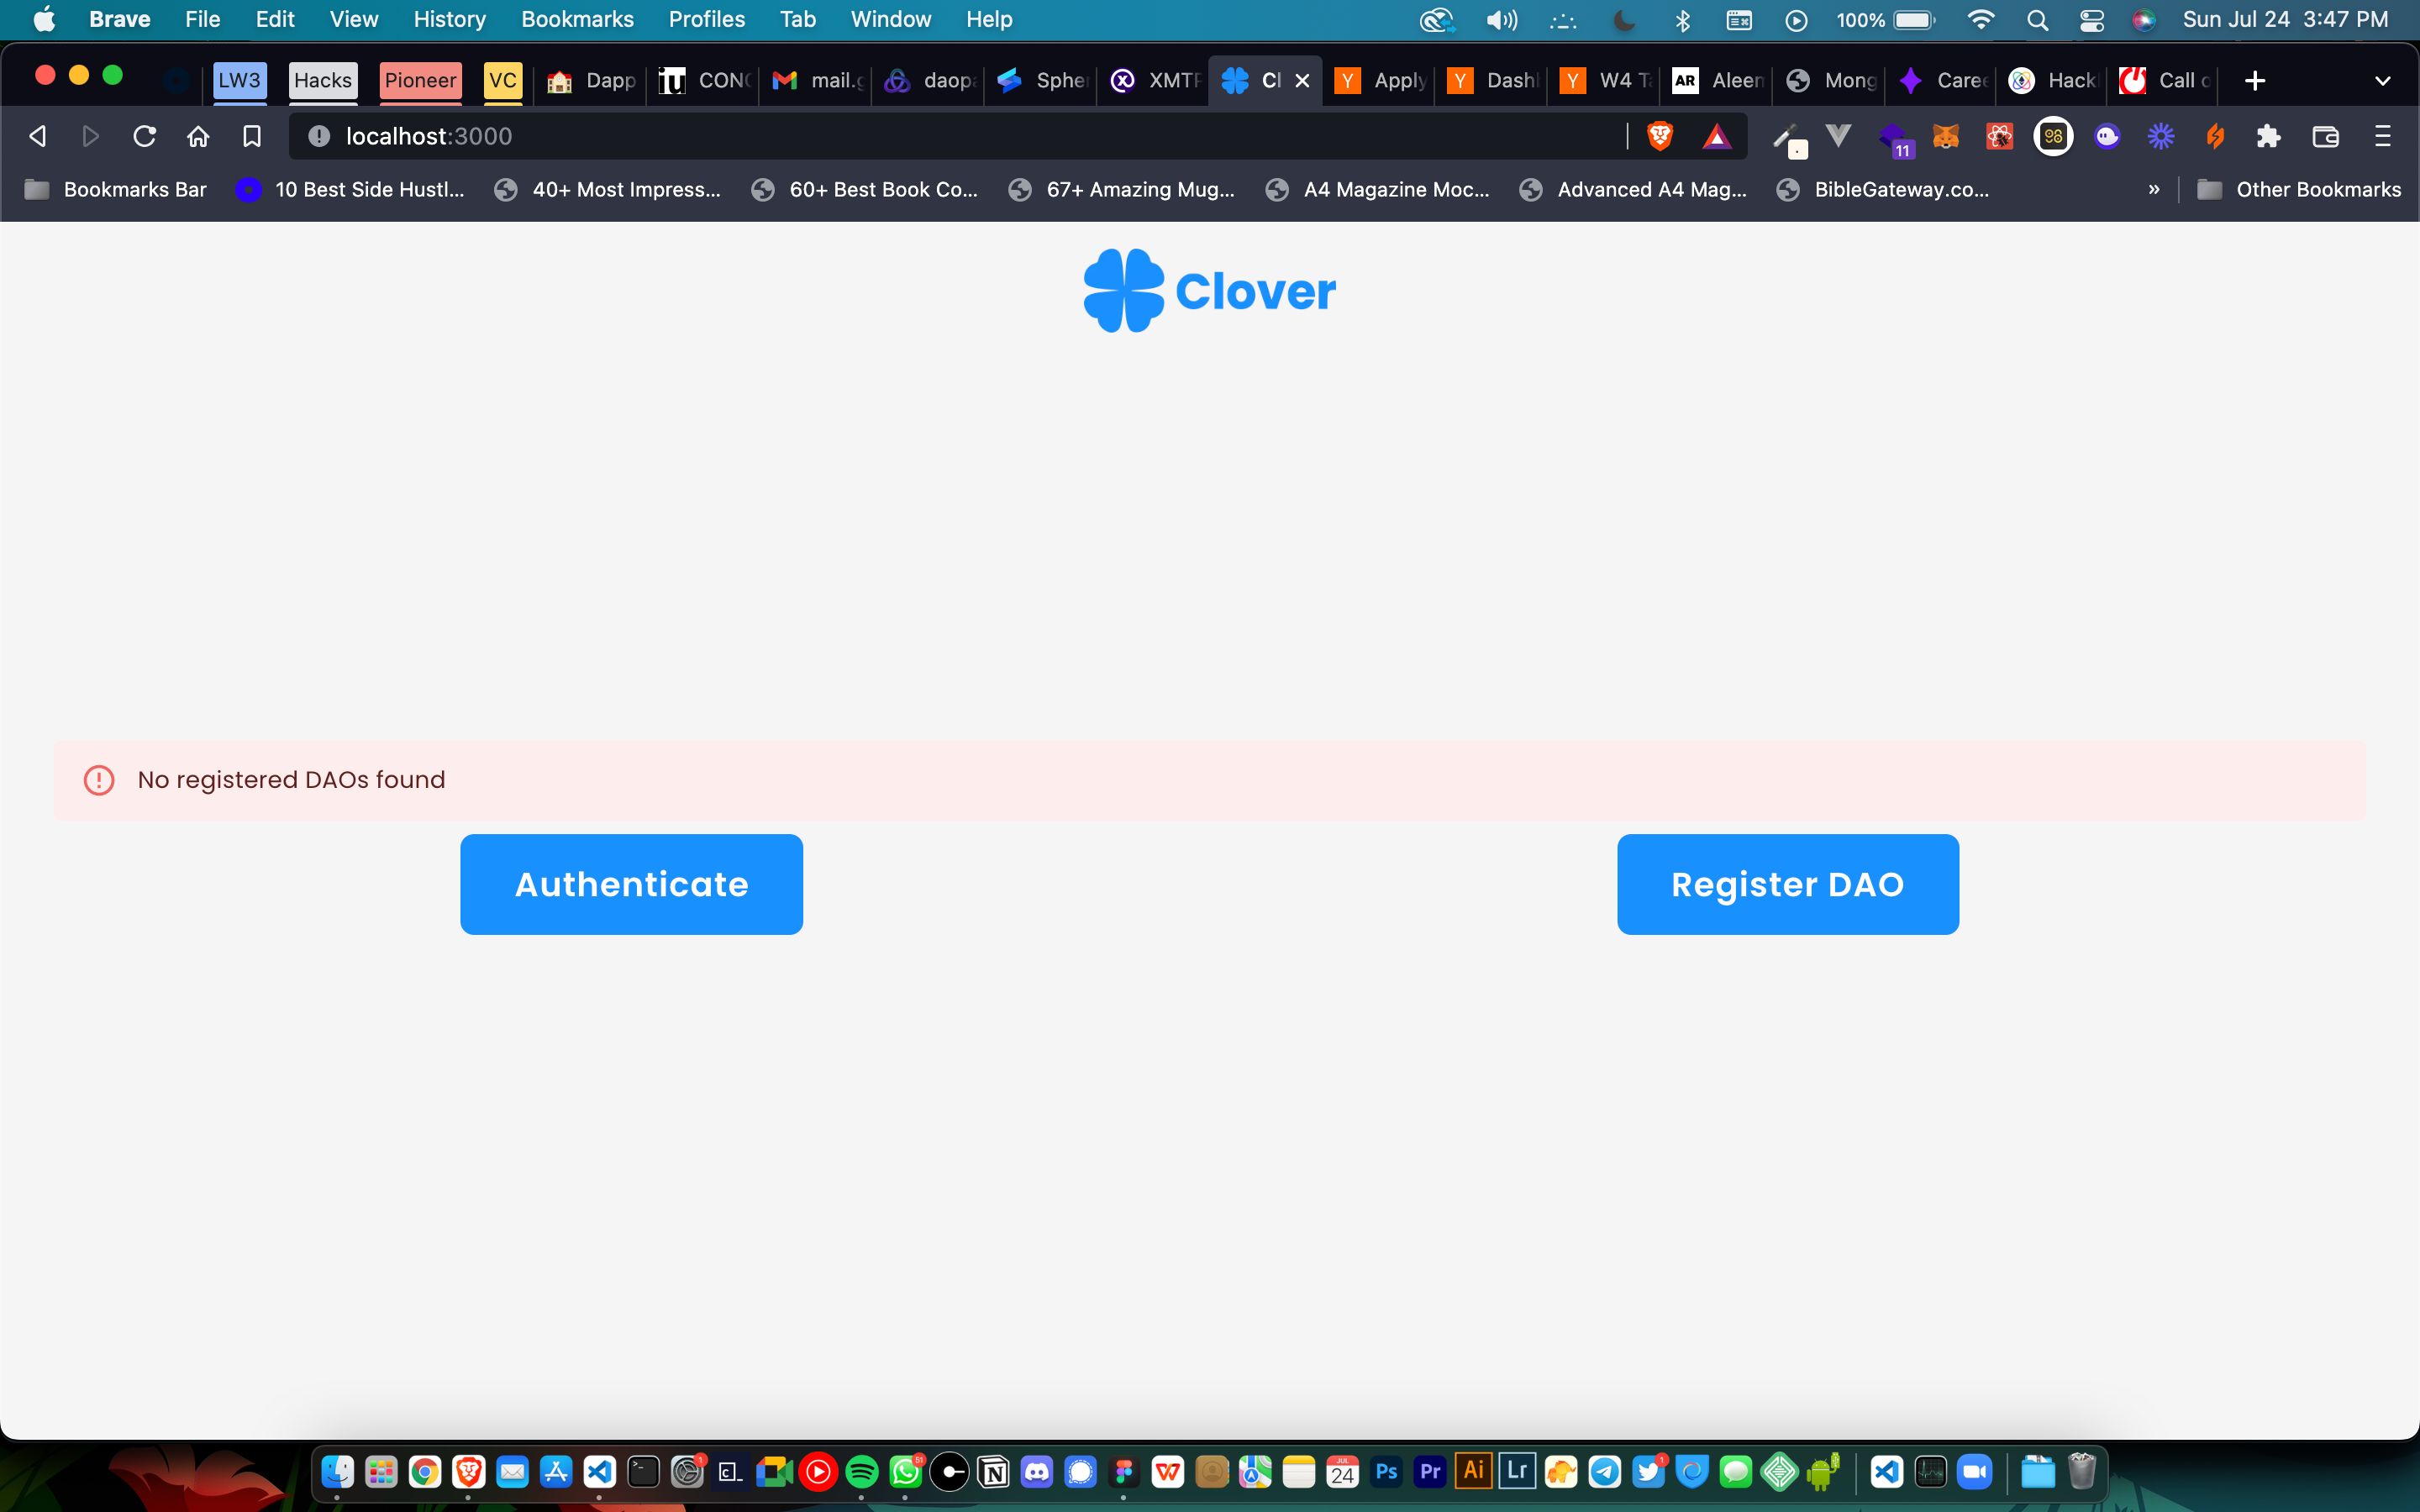
Task: Open Control Center toggles icon
Action: click(2091, 19)
